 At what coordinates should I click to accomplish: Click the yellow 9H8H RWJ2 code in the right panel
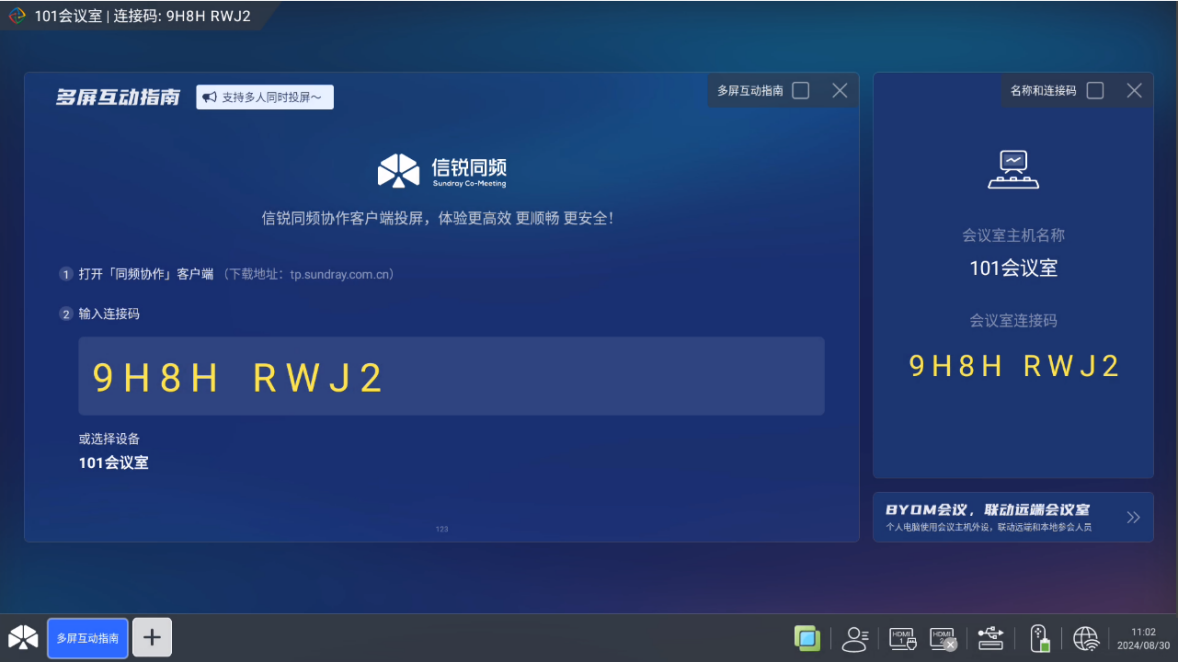1013,366
